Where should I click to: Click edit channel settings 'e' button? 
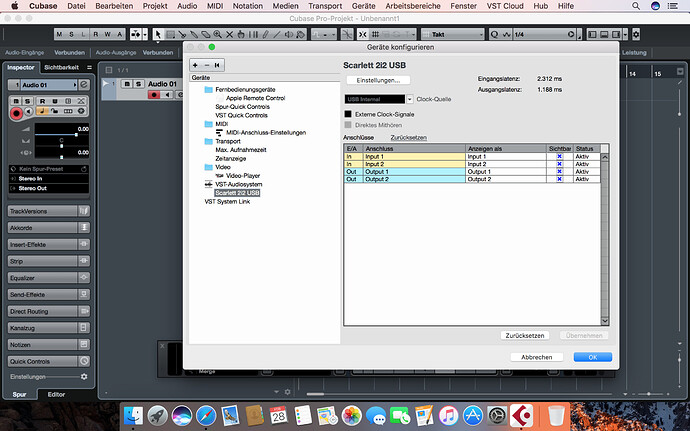click(x=84, y=85)
